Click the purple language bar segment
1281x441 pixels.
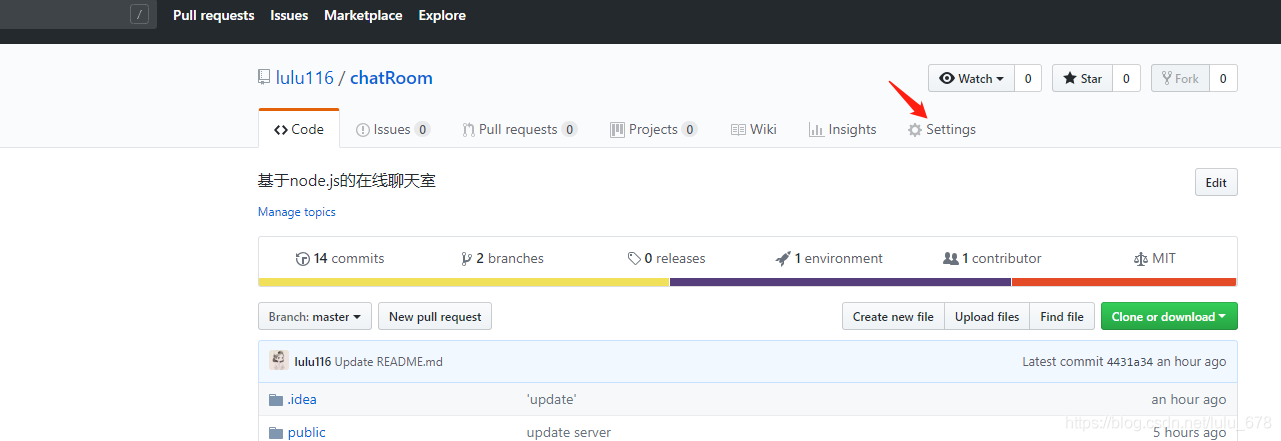[840, 282]
